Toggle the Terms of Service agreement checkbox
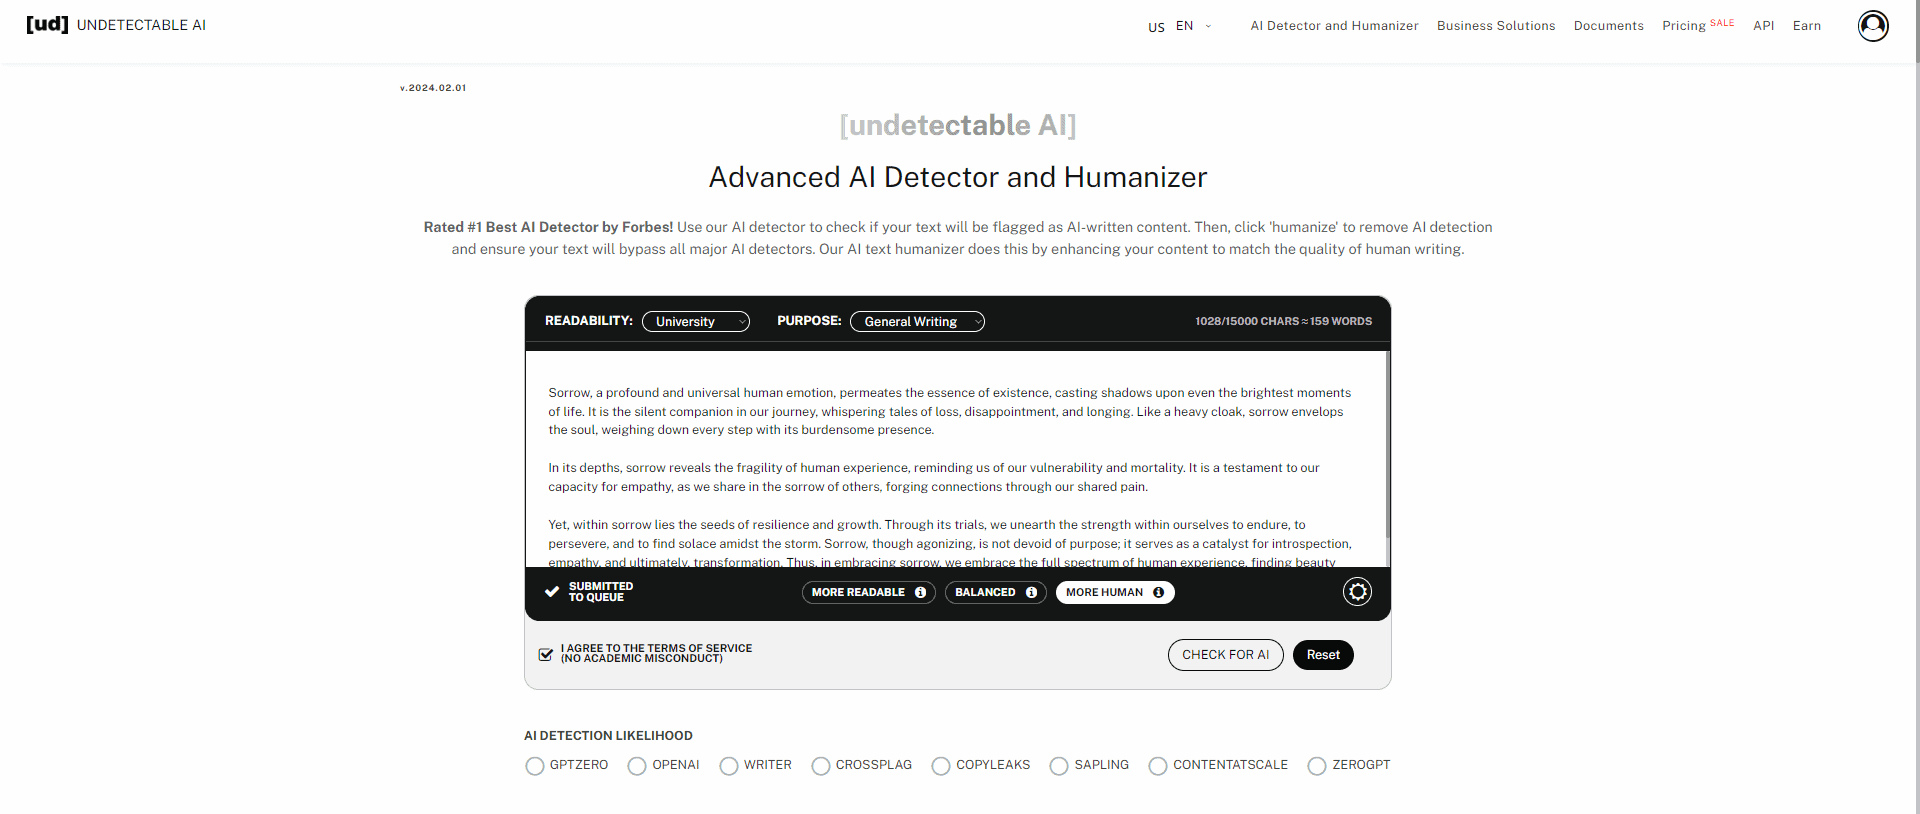Image resolution: width=1920 pixels, height=814 pixels. point(546,654)
